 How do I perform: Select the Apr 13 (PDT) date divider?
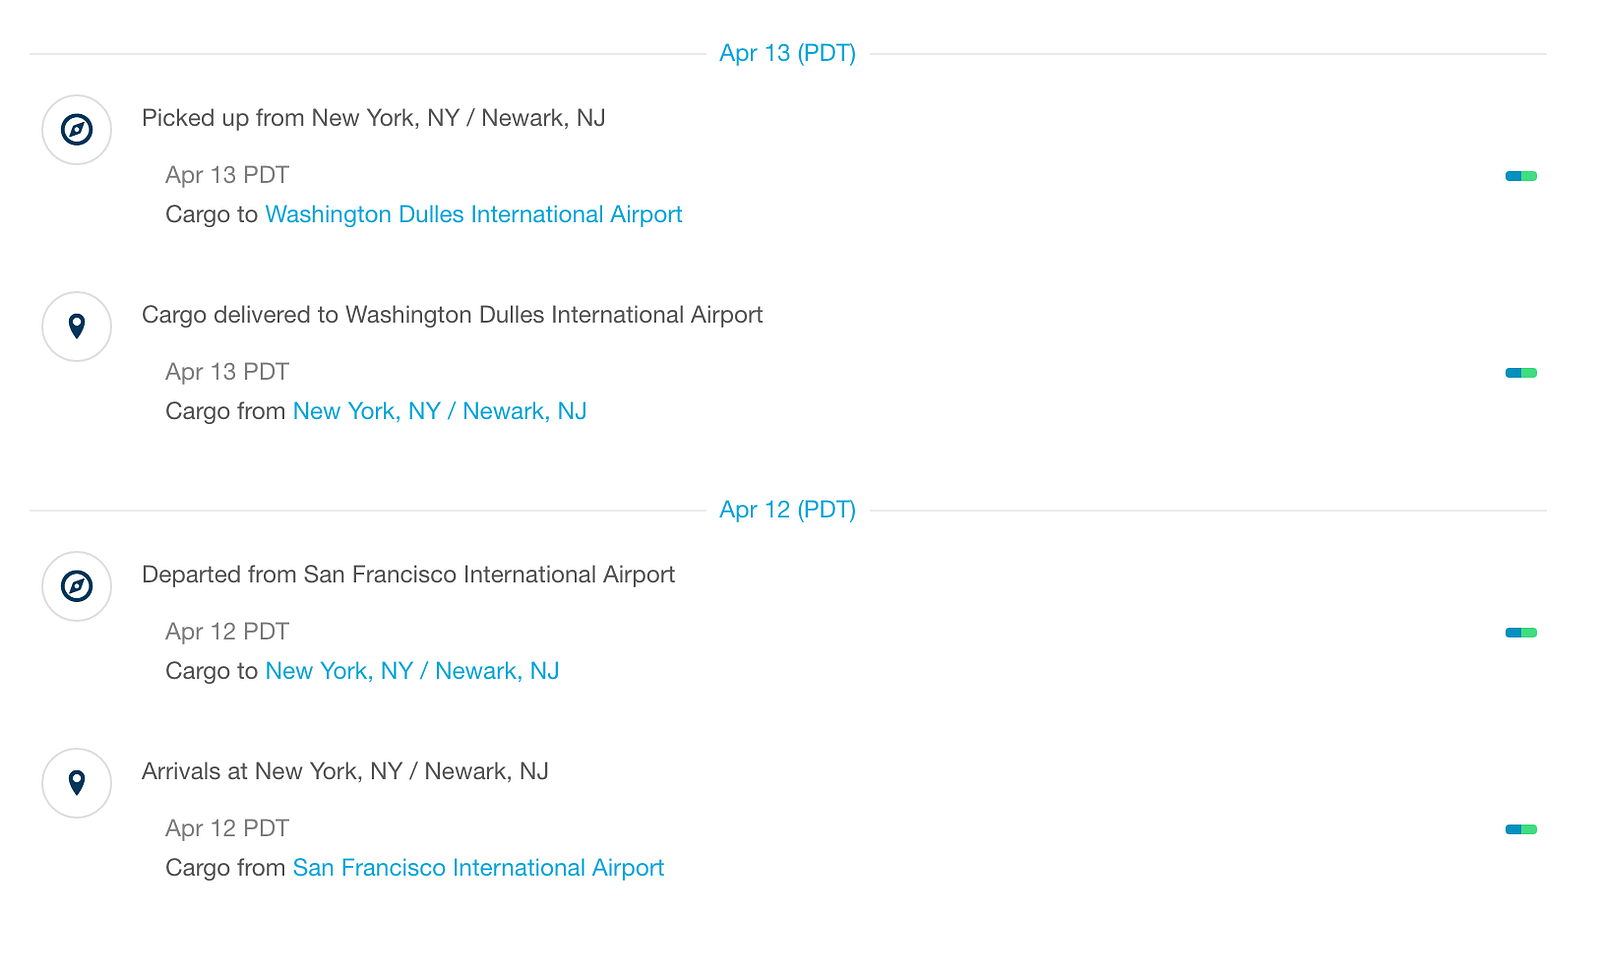[787, 53]
